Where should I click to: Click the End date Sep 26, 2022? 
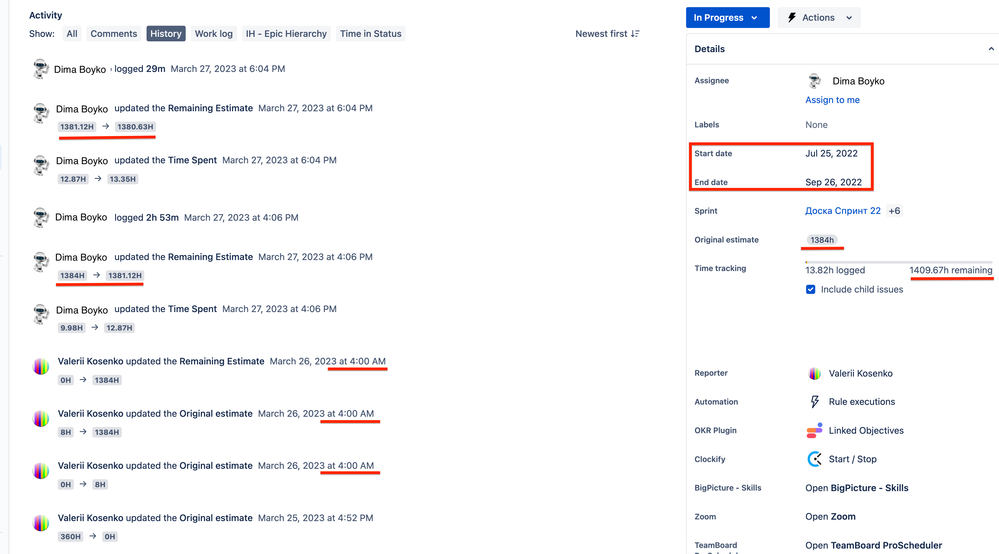[x=833, y=182]
